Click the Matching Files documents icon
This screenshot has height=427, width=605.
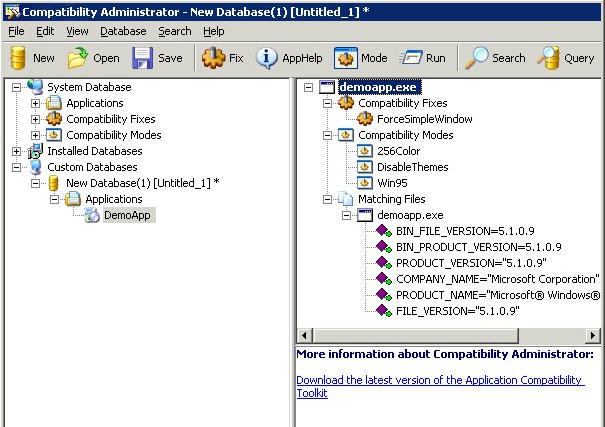click(x=345, y=199)
